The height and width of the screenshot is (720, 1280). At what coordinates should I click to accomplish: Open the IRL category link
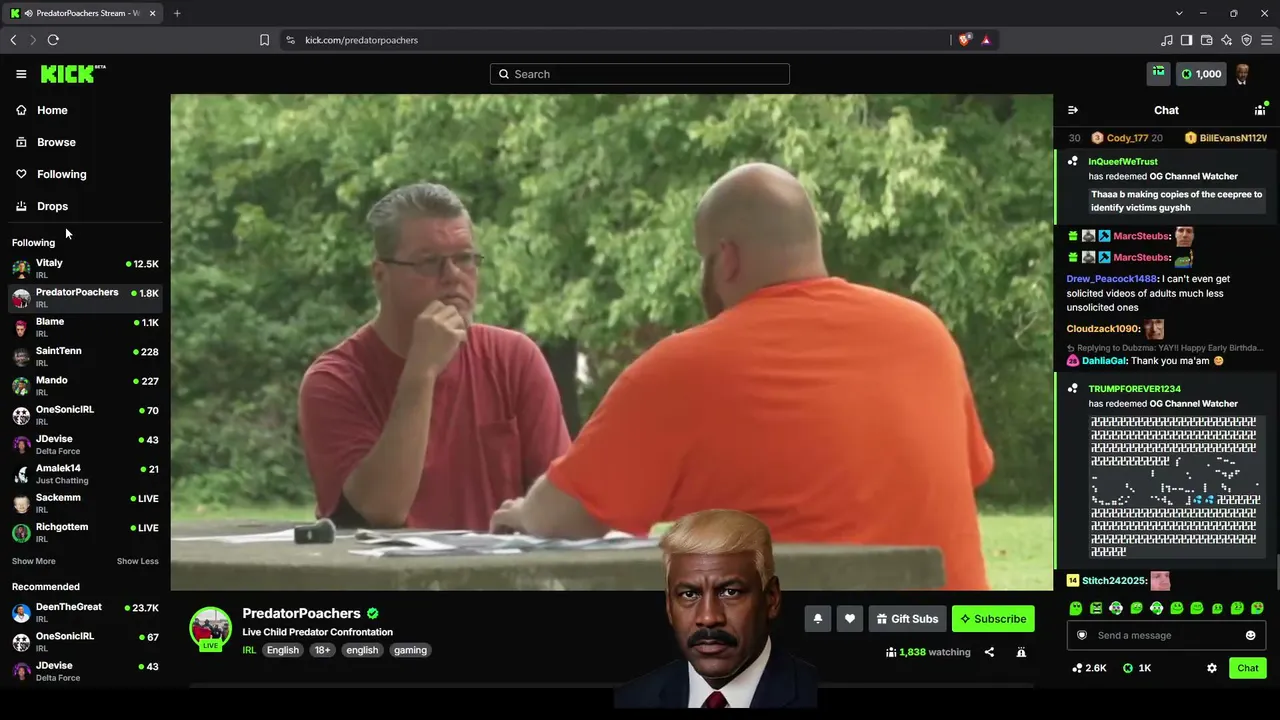249,650
